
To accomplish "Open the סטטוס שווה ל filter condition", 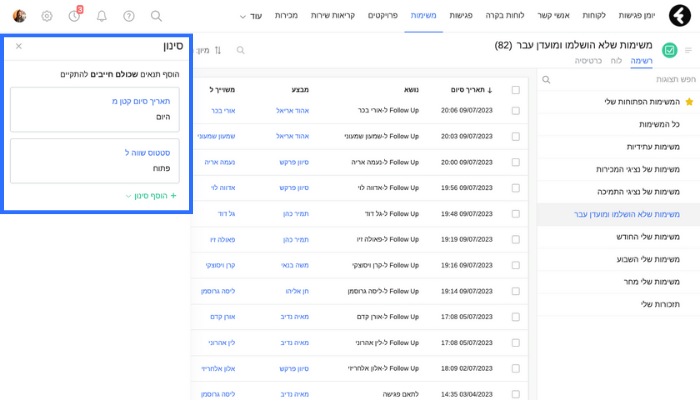I will tap(95, 161).
